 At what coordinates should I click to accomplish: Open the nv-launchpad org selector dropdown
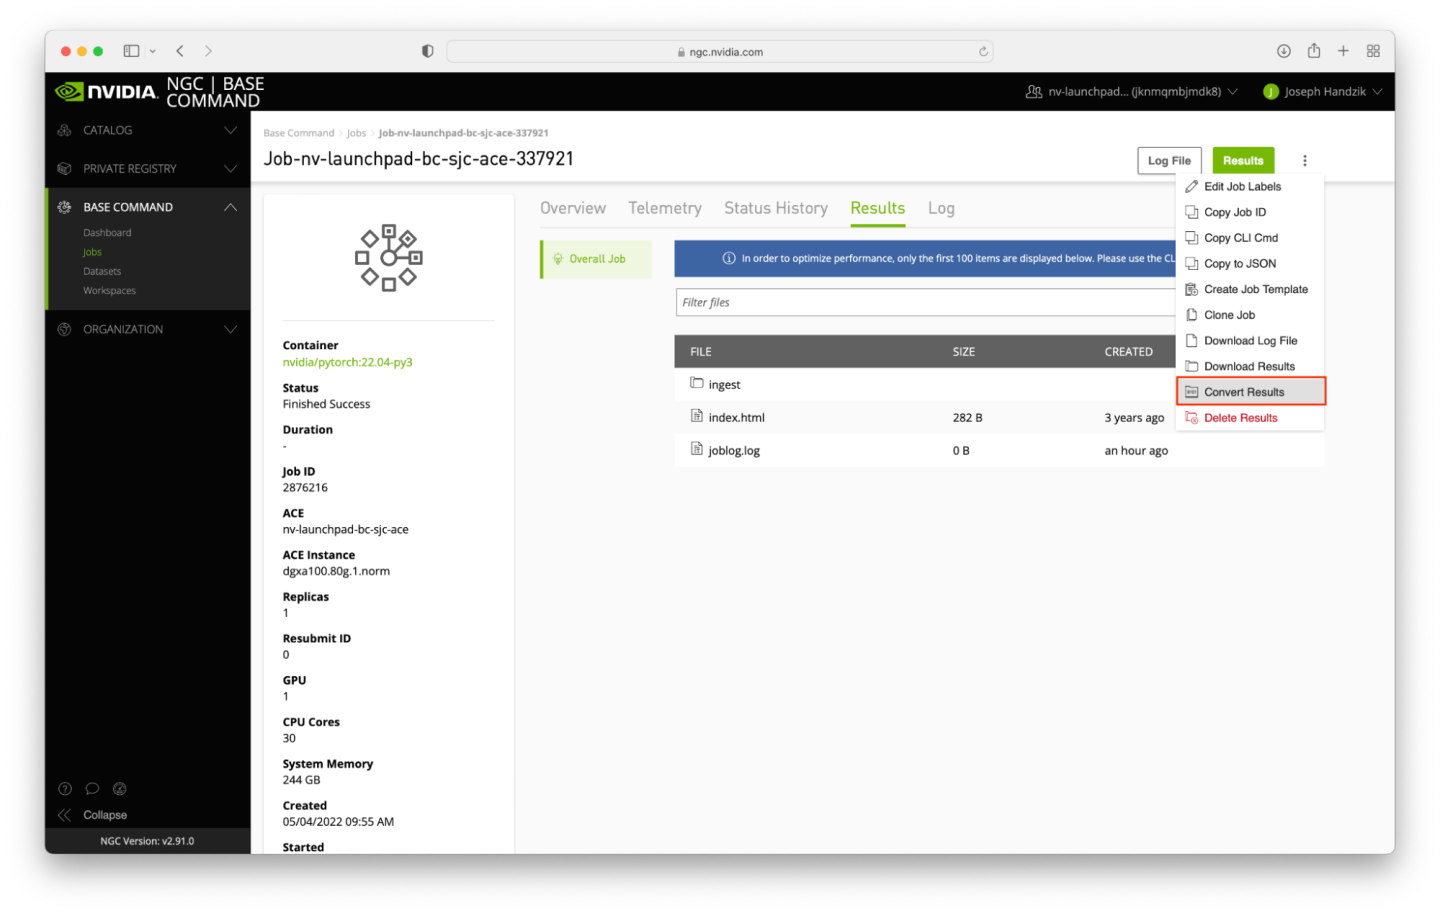pos(1132,92)
